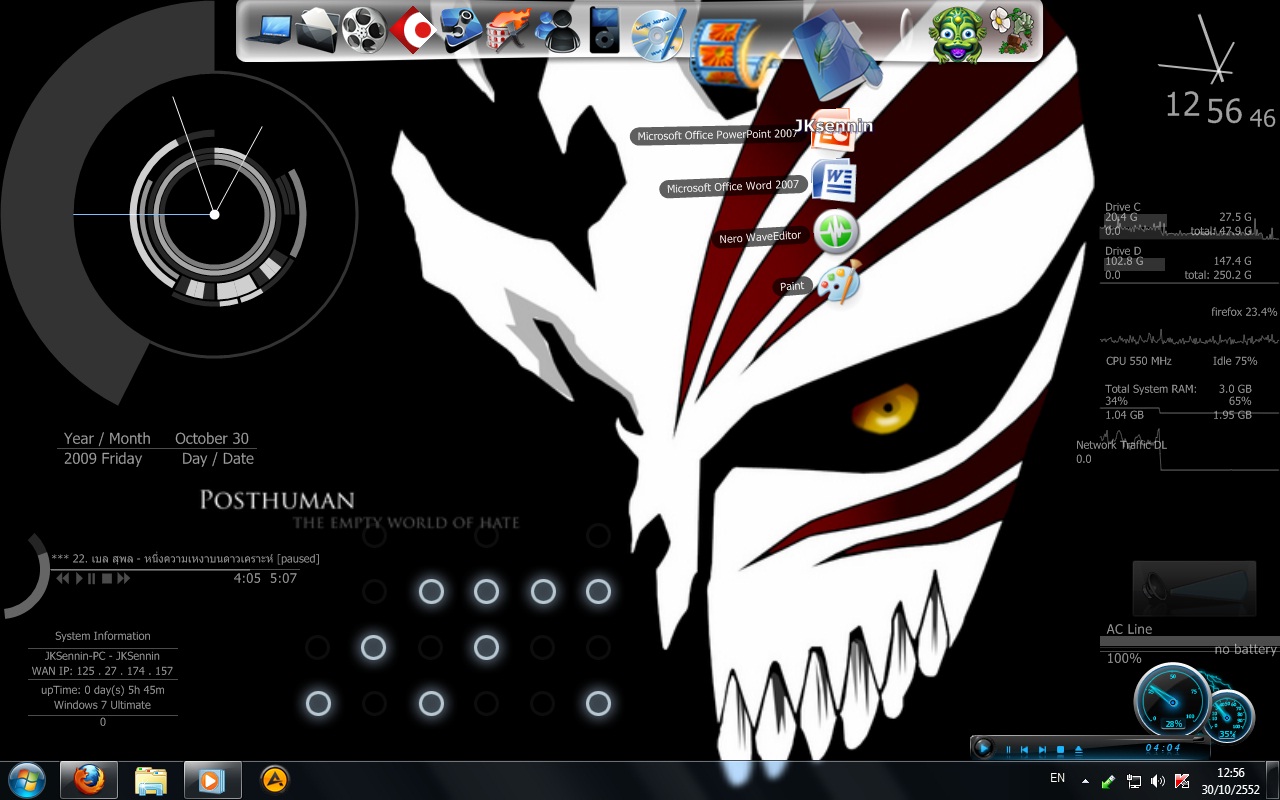
Task: Click the WAN IP address line
Action: [x=102, y=671]
